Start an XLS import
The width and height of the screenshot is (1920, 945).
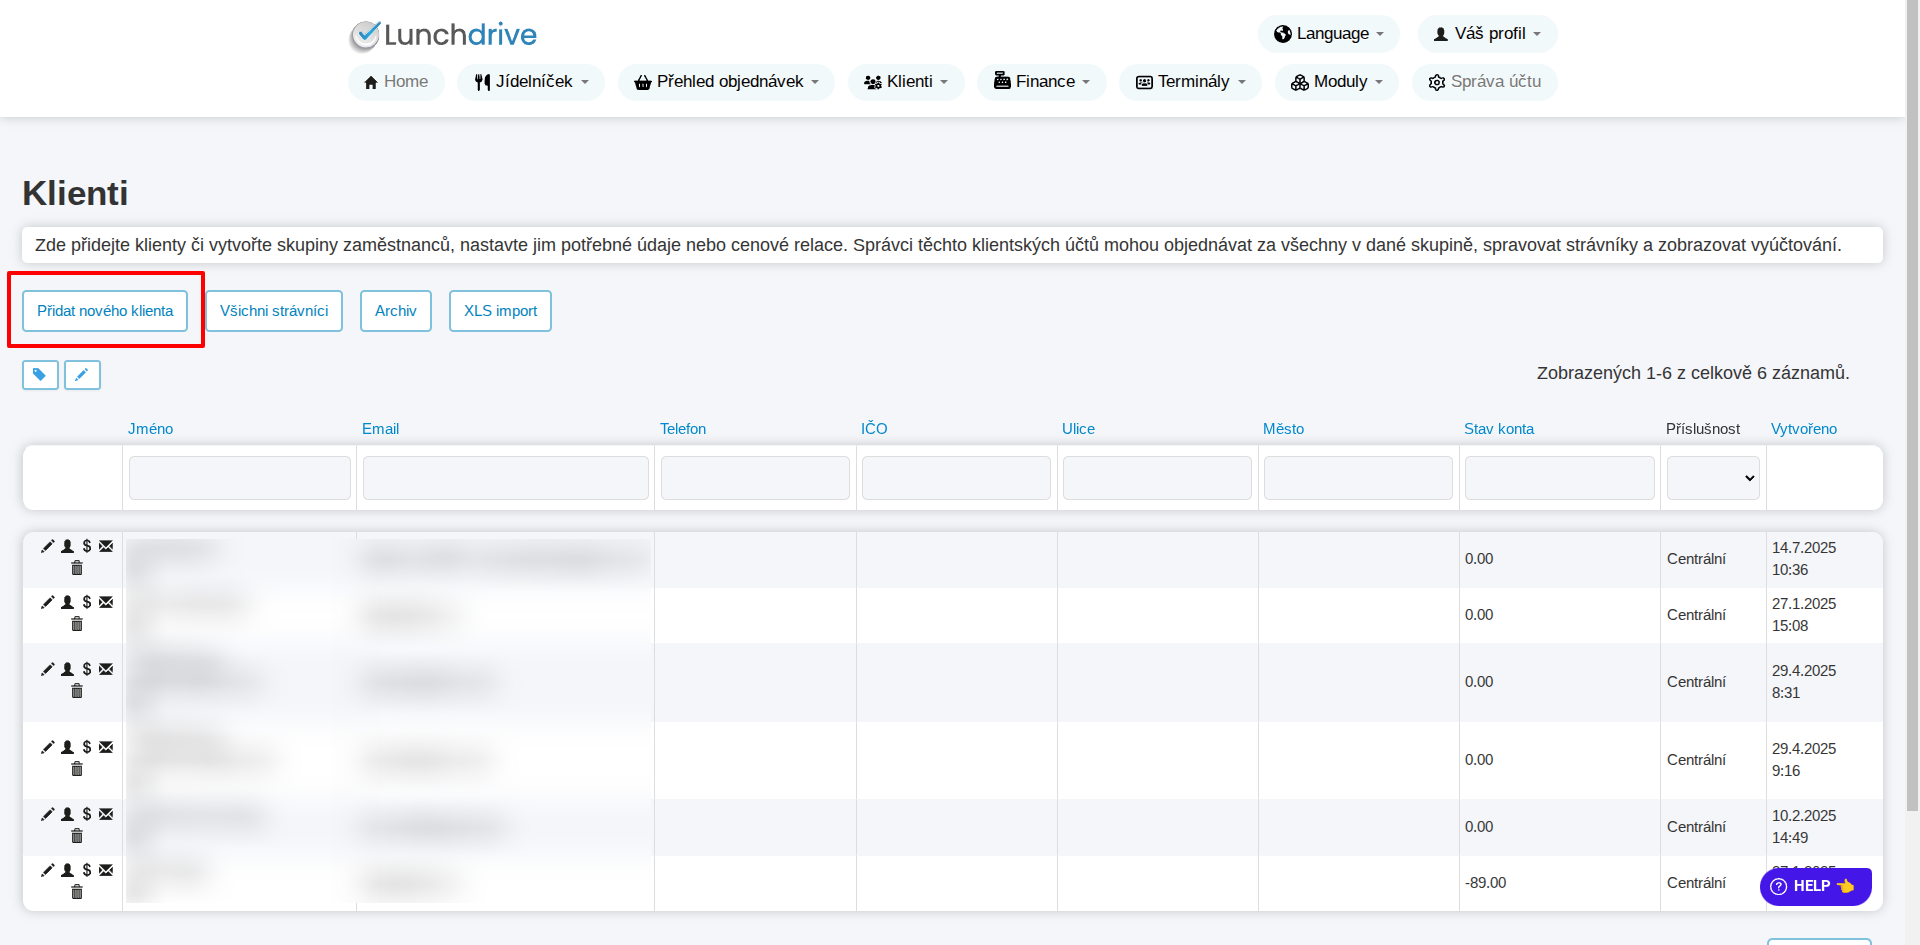(500, 311)
